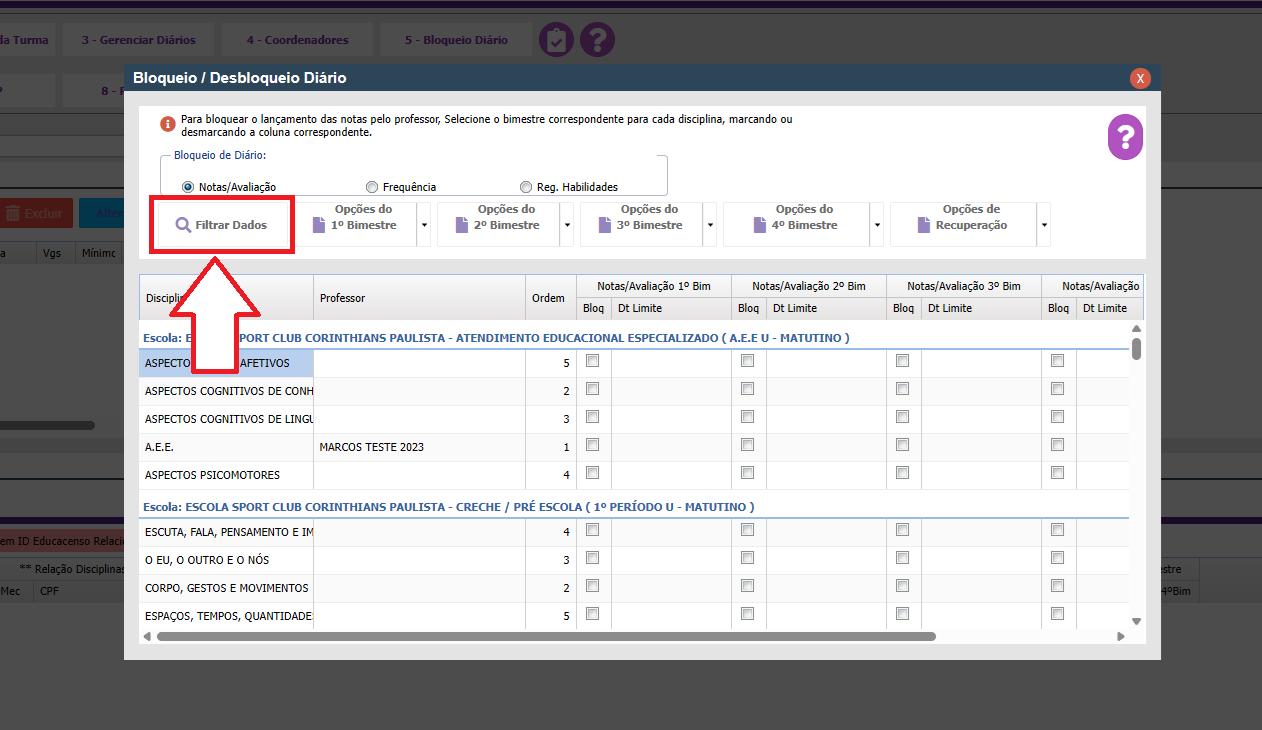The image size is (1262, 730).
Task: Check 1º Bim Bloq box for A.E.E. row
Action: (593, 445)
